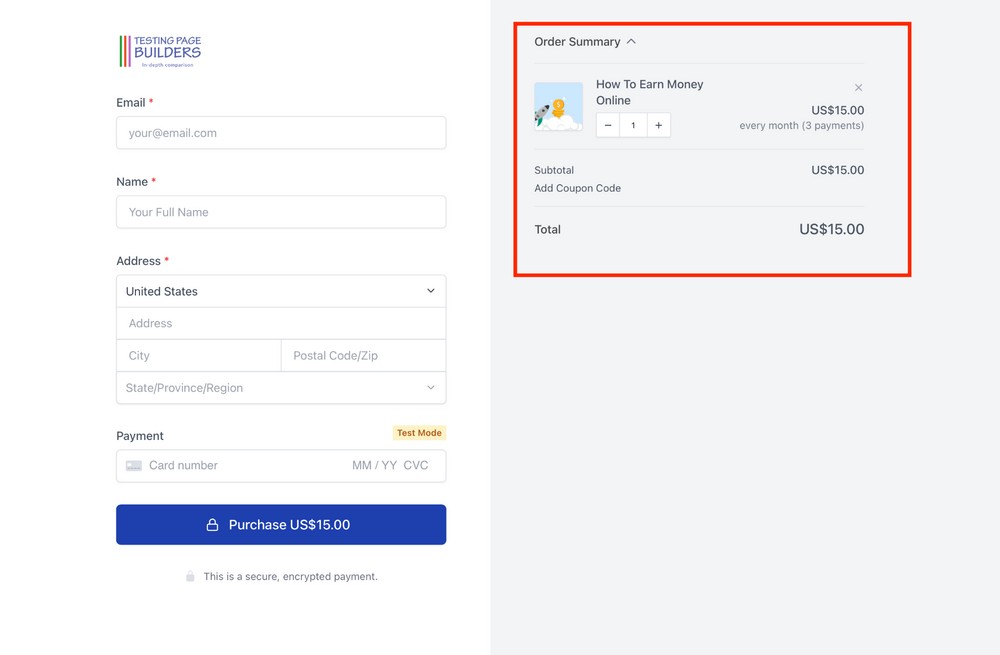This screenshot has height=655, width=1000.
Task: Increase the item quantity with plus button
Action: click(x=659, y=124)
